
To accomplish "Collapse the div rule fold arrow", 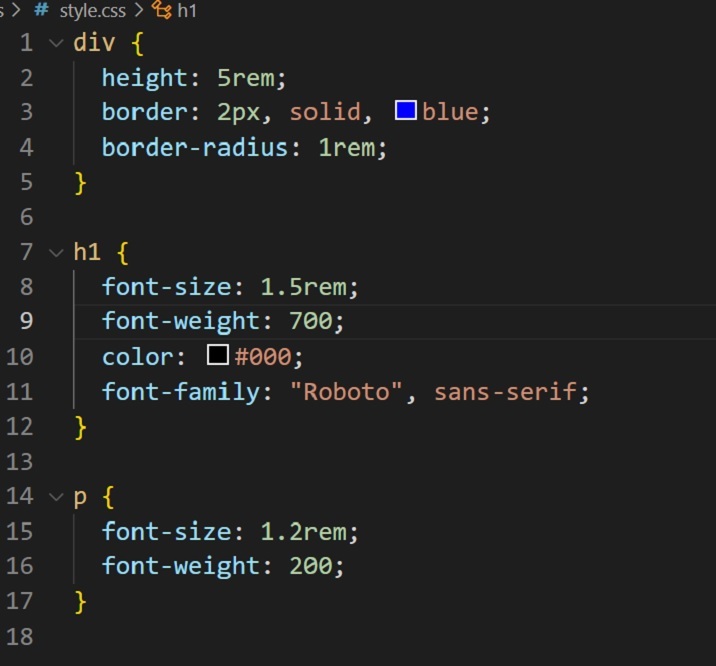I will click(56, 43).
